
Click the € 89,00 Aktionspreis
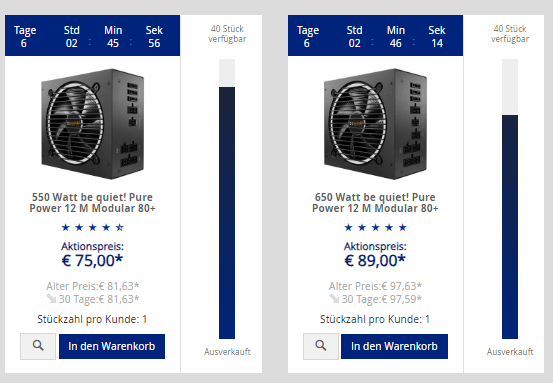(375, 261)
